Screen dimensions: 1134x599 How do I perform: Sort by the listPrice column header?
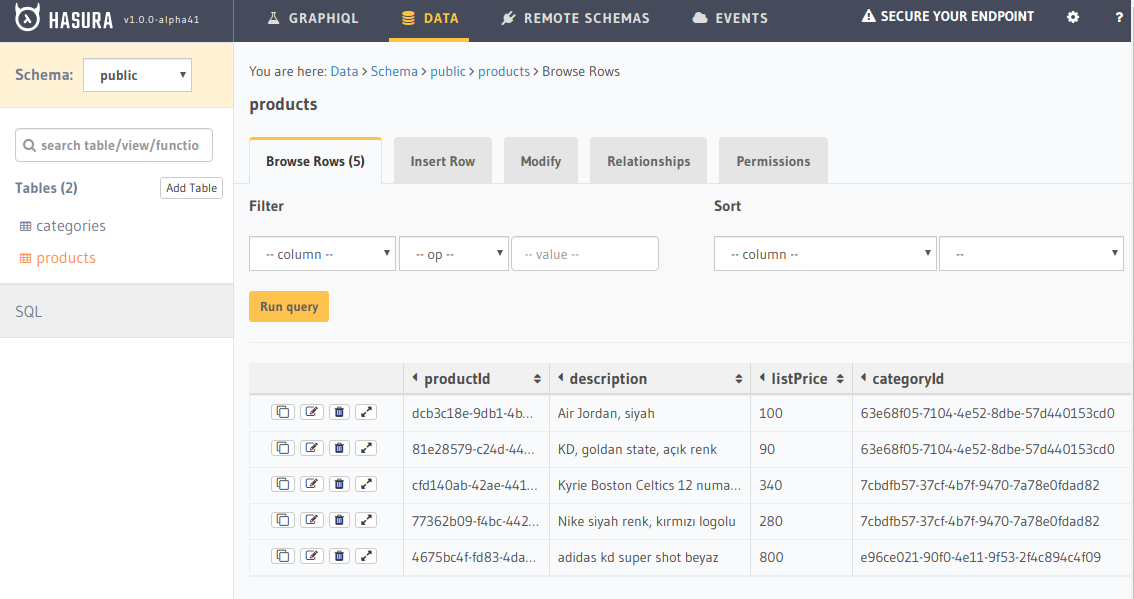pos(798,379)
